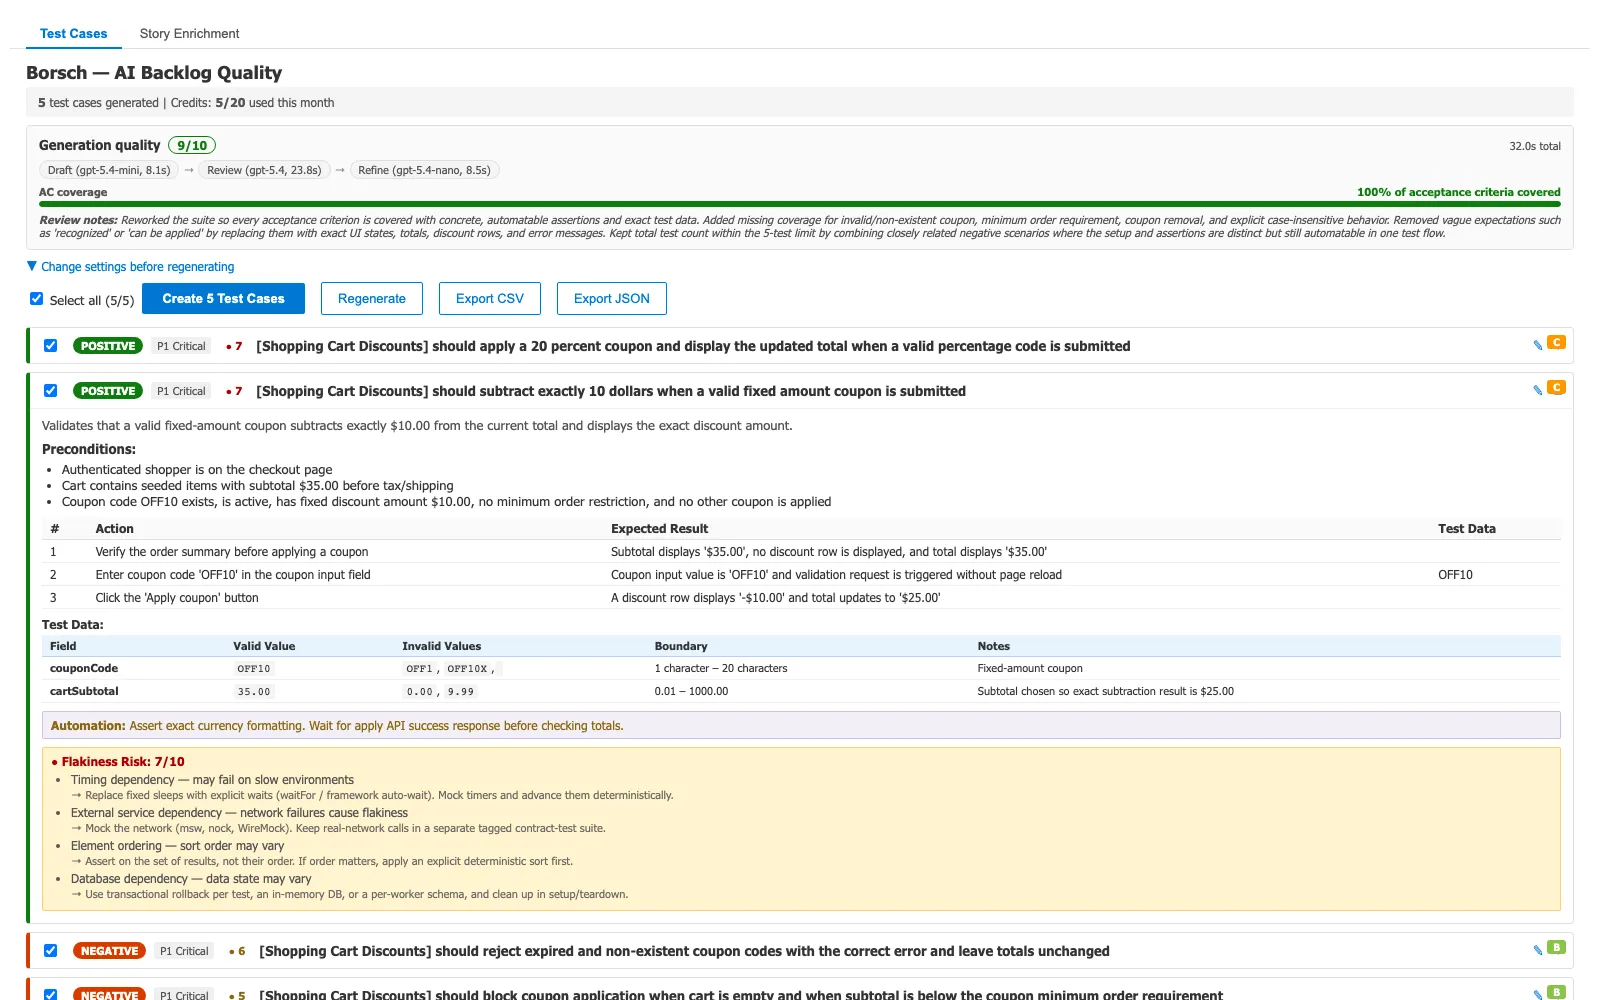1600x1000 pixels.
Task: Click P1 Critical tag on 20 percent coupon row
Action: [181, 346]
